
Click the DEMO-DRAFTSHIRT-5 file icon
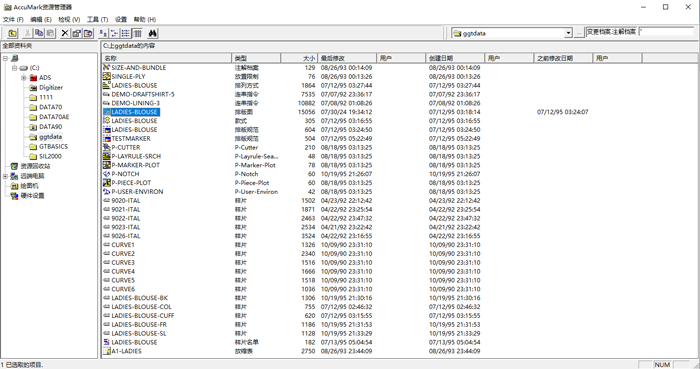tap(107, 94)
